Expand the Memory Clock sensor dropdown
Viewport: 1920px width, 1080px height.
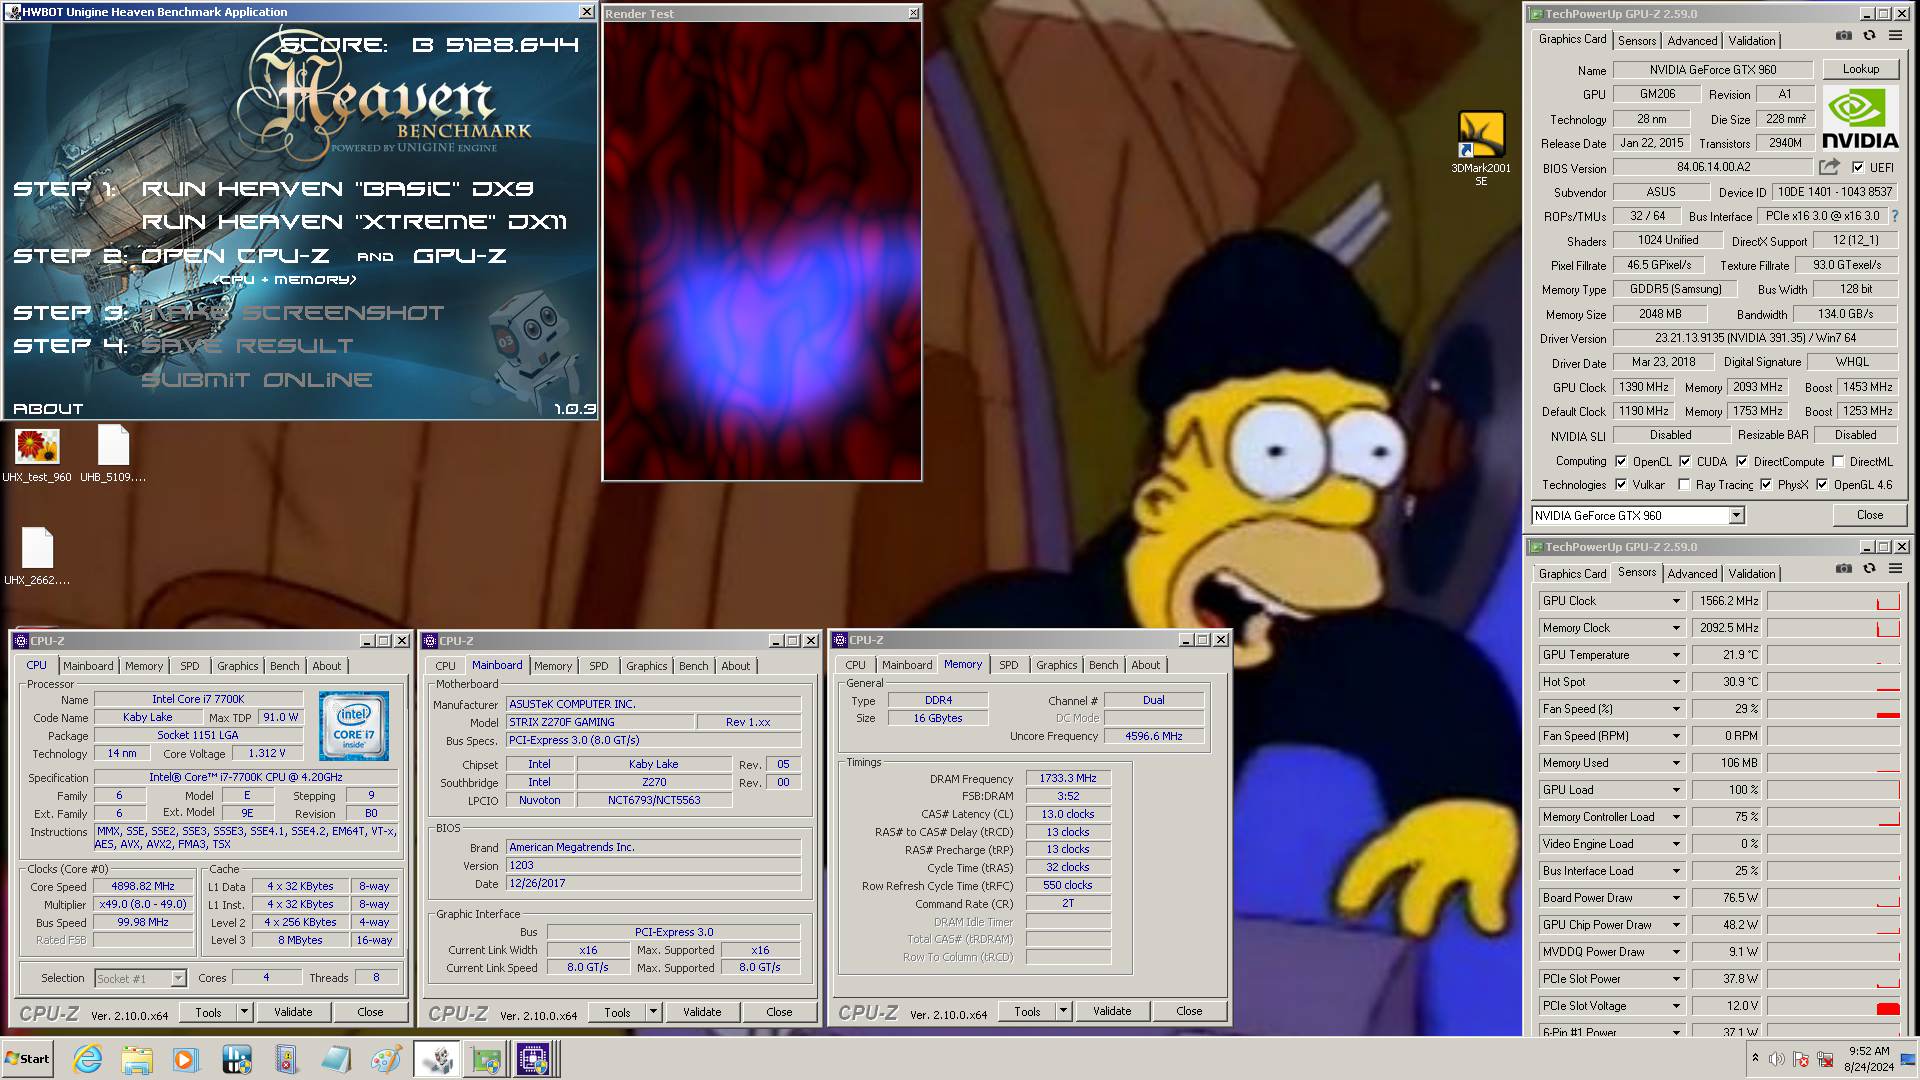1676,628
